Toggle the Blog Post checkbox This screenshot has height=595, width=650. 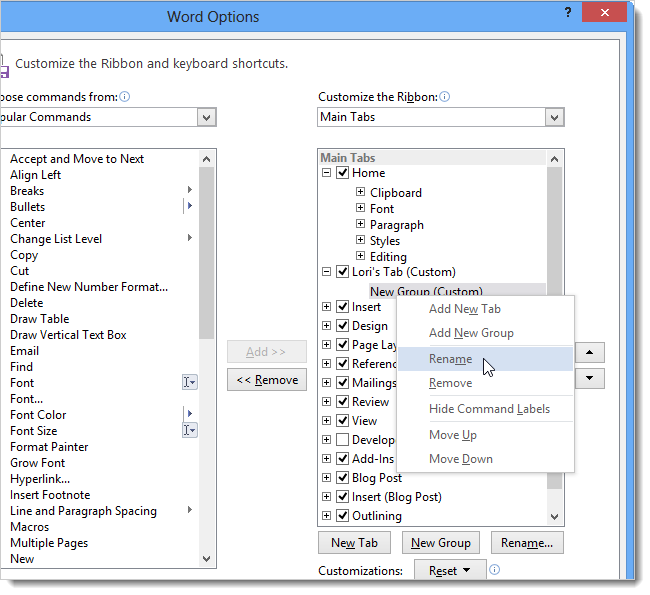[342, 478]
